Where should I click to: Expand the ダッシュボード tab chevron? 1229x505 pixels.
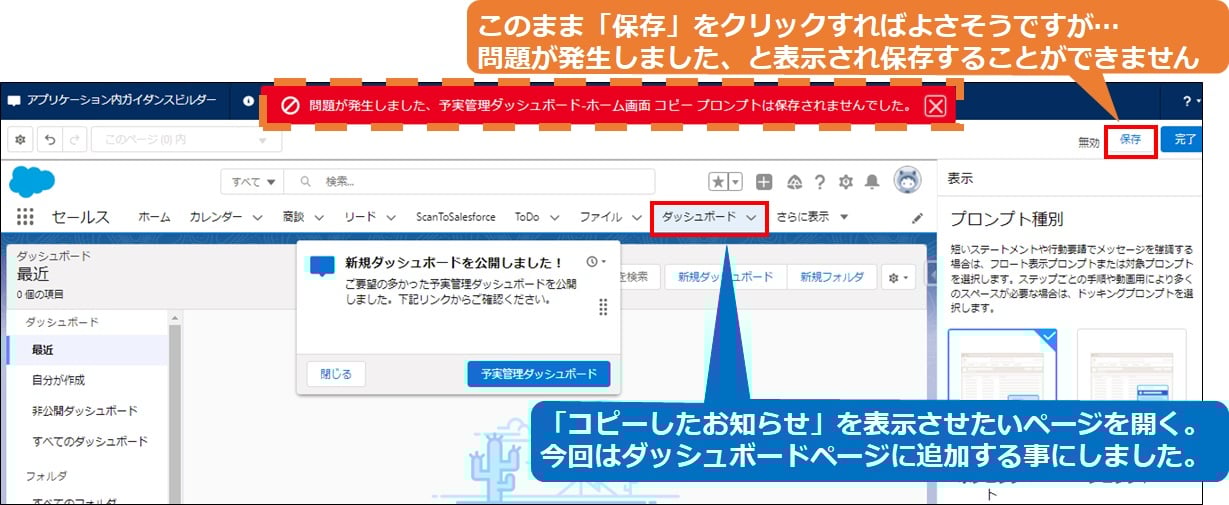pos(751,217)
